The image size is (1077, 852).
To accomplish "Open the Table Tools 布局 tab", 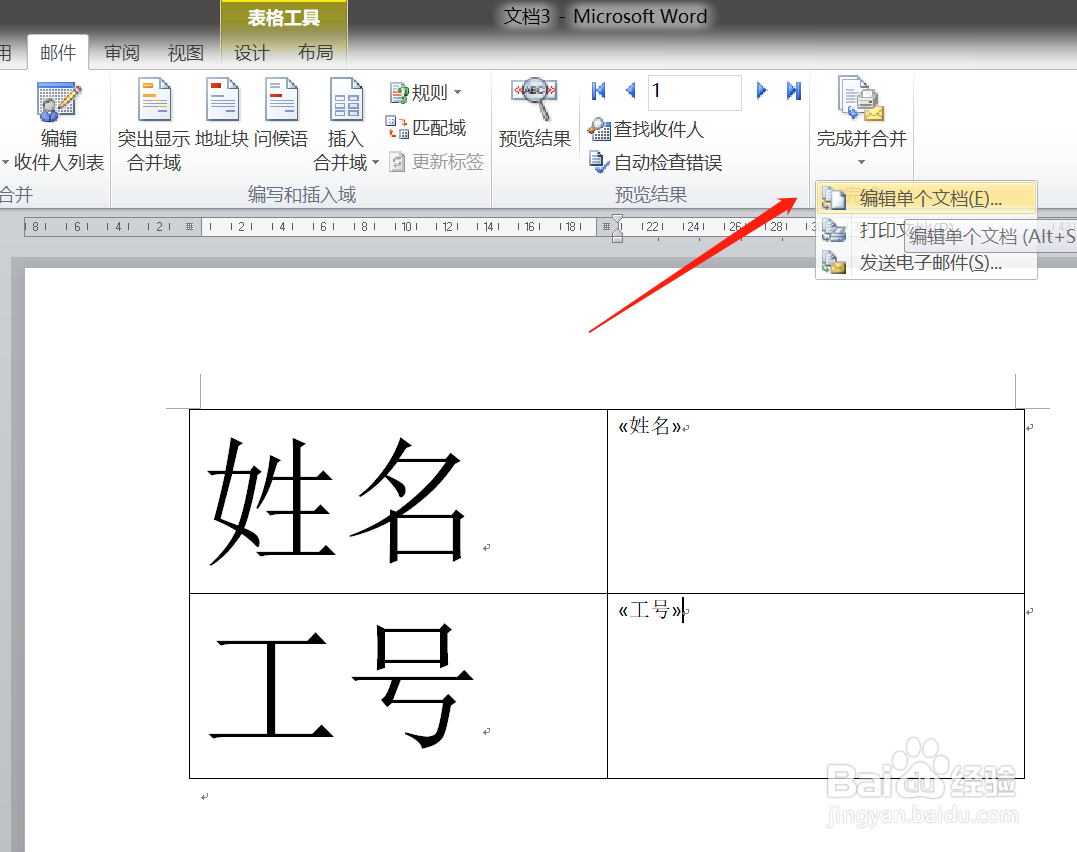I will [x=316, y=53].
